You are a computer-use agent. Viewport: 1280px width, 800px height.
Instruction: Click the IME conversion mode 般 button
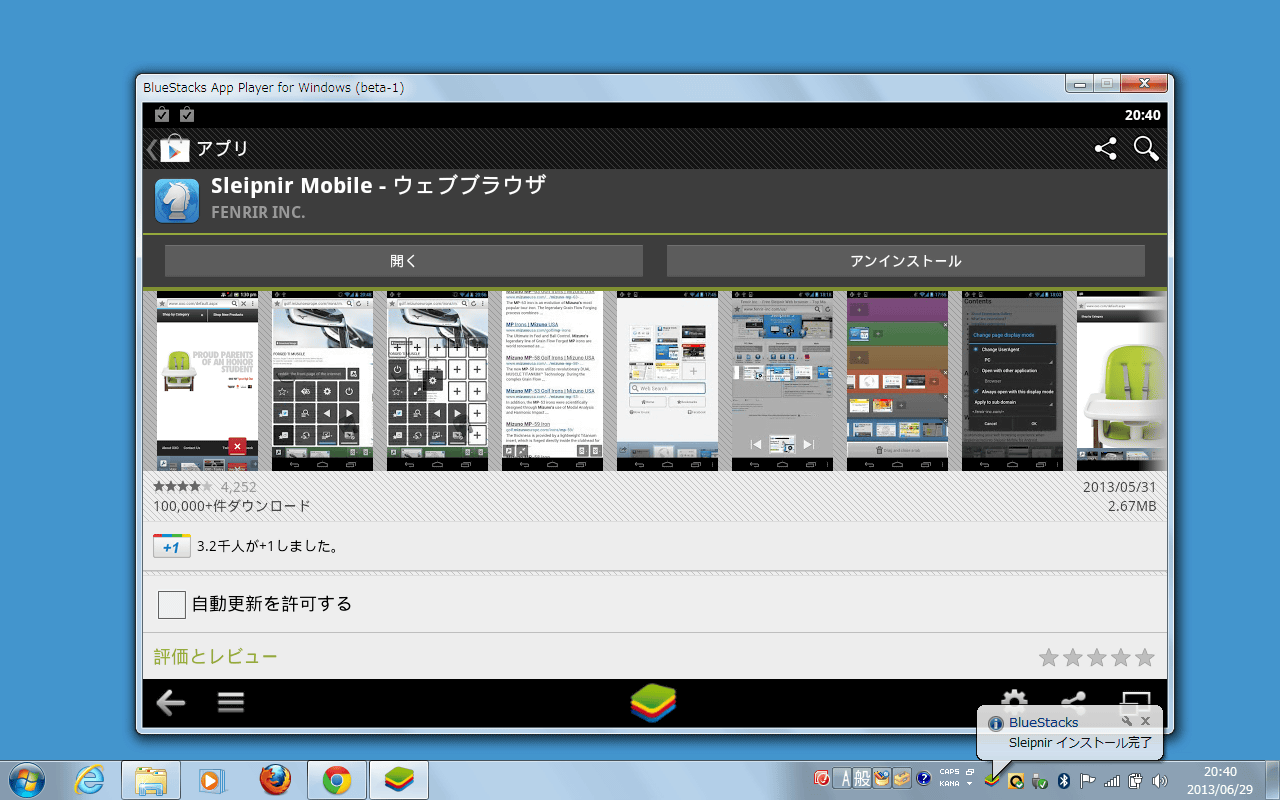[x=861, y=778]
